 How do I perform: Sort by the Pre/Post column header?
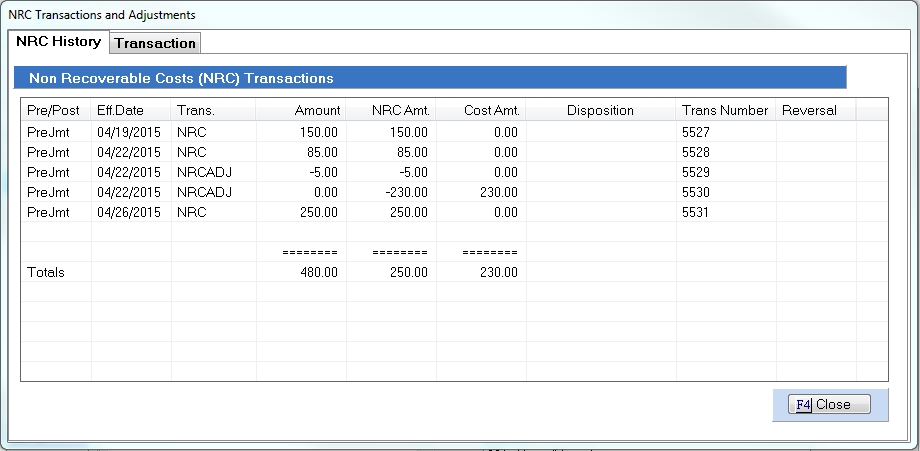point(54,110)
